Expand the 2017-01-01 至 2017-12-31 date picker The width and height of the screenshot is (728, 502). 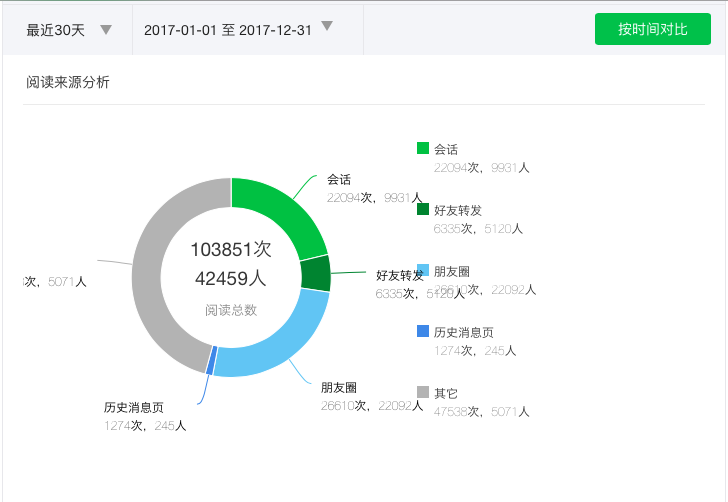[x=238, y=30]
